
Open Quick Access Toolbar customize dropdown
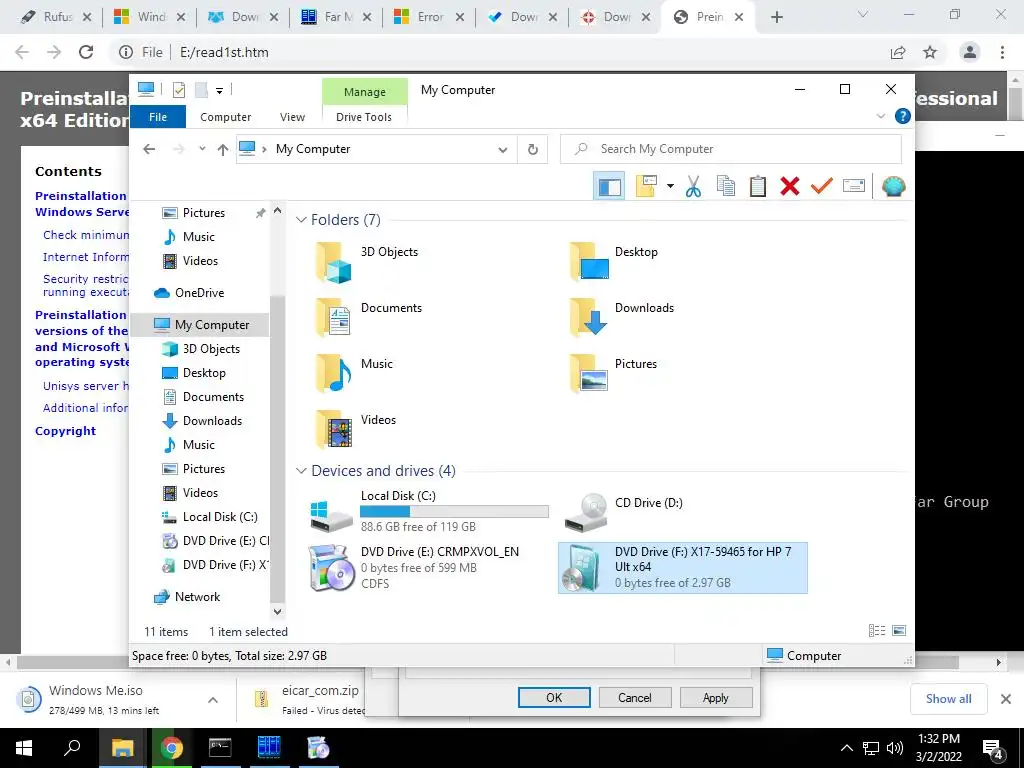pyautogui.click(x=219, y=91)
